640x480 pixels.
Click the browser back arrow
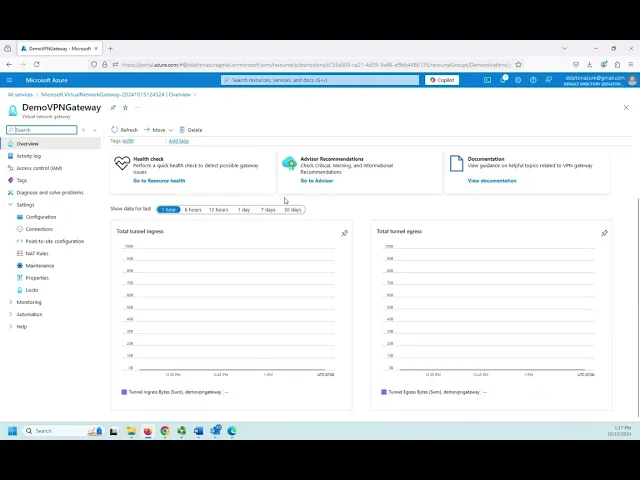click(x=9, y=64)
